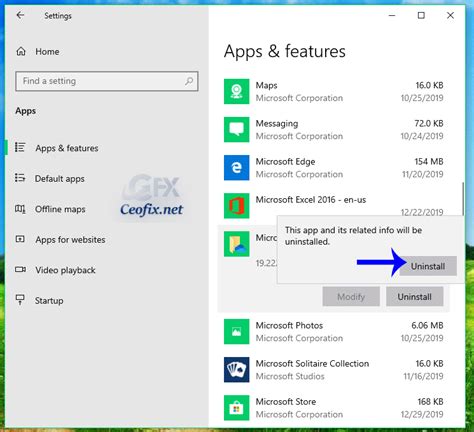Click the greyed Modify button
474x432 pixels.
point(351,297)
